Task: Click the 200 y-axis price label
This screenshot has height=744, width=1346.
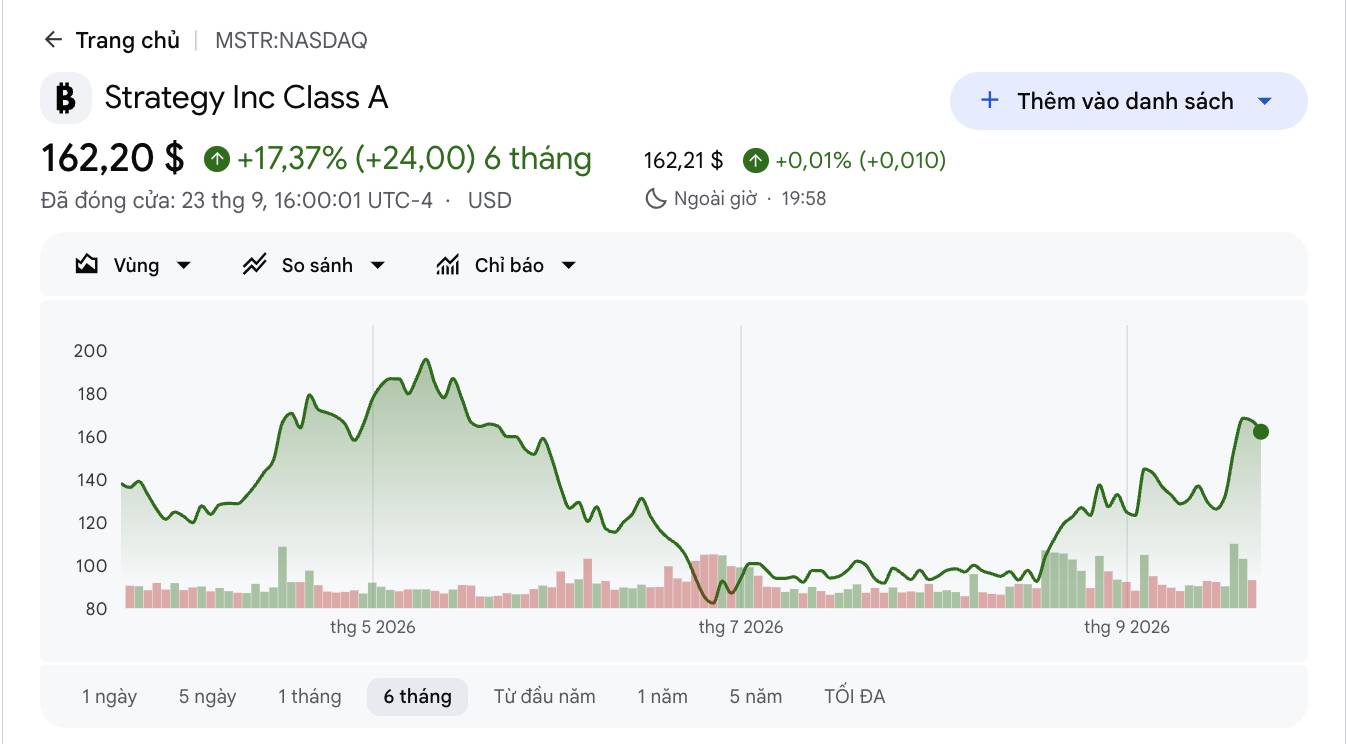Action: [90, 351]
